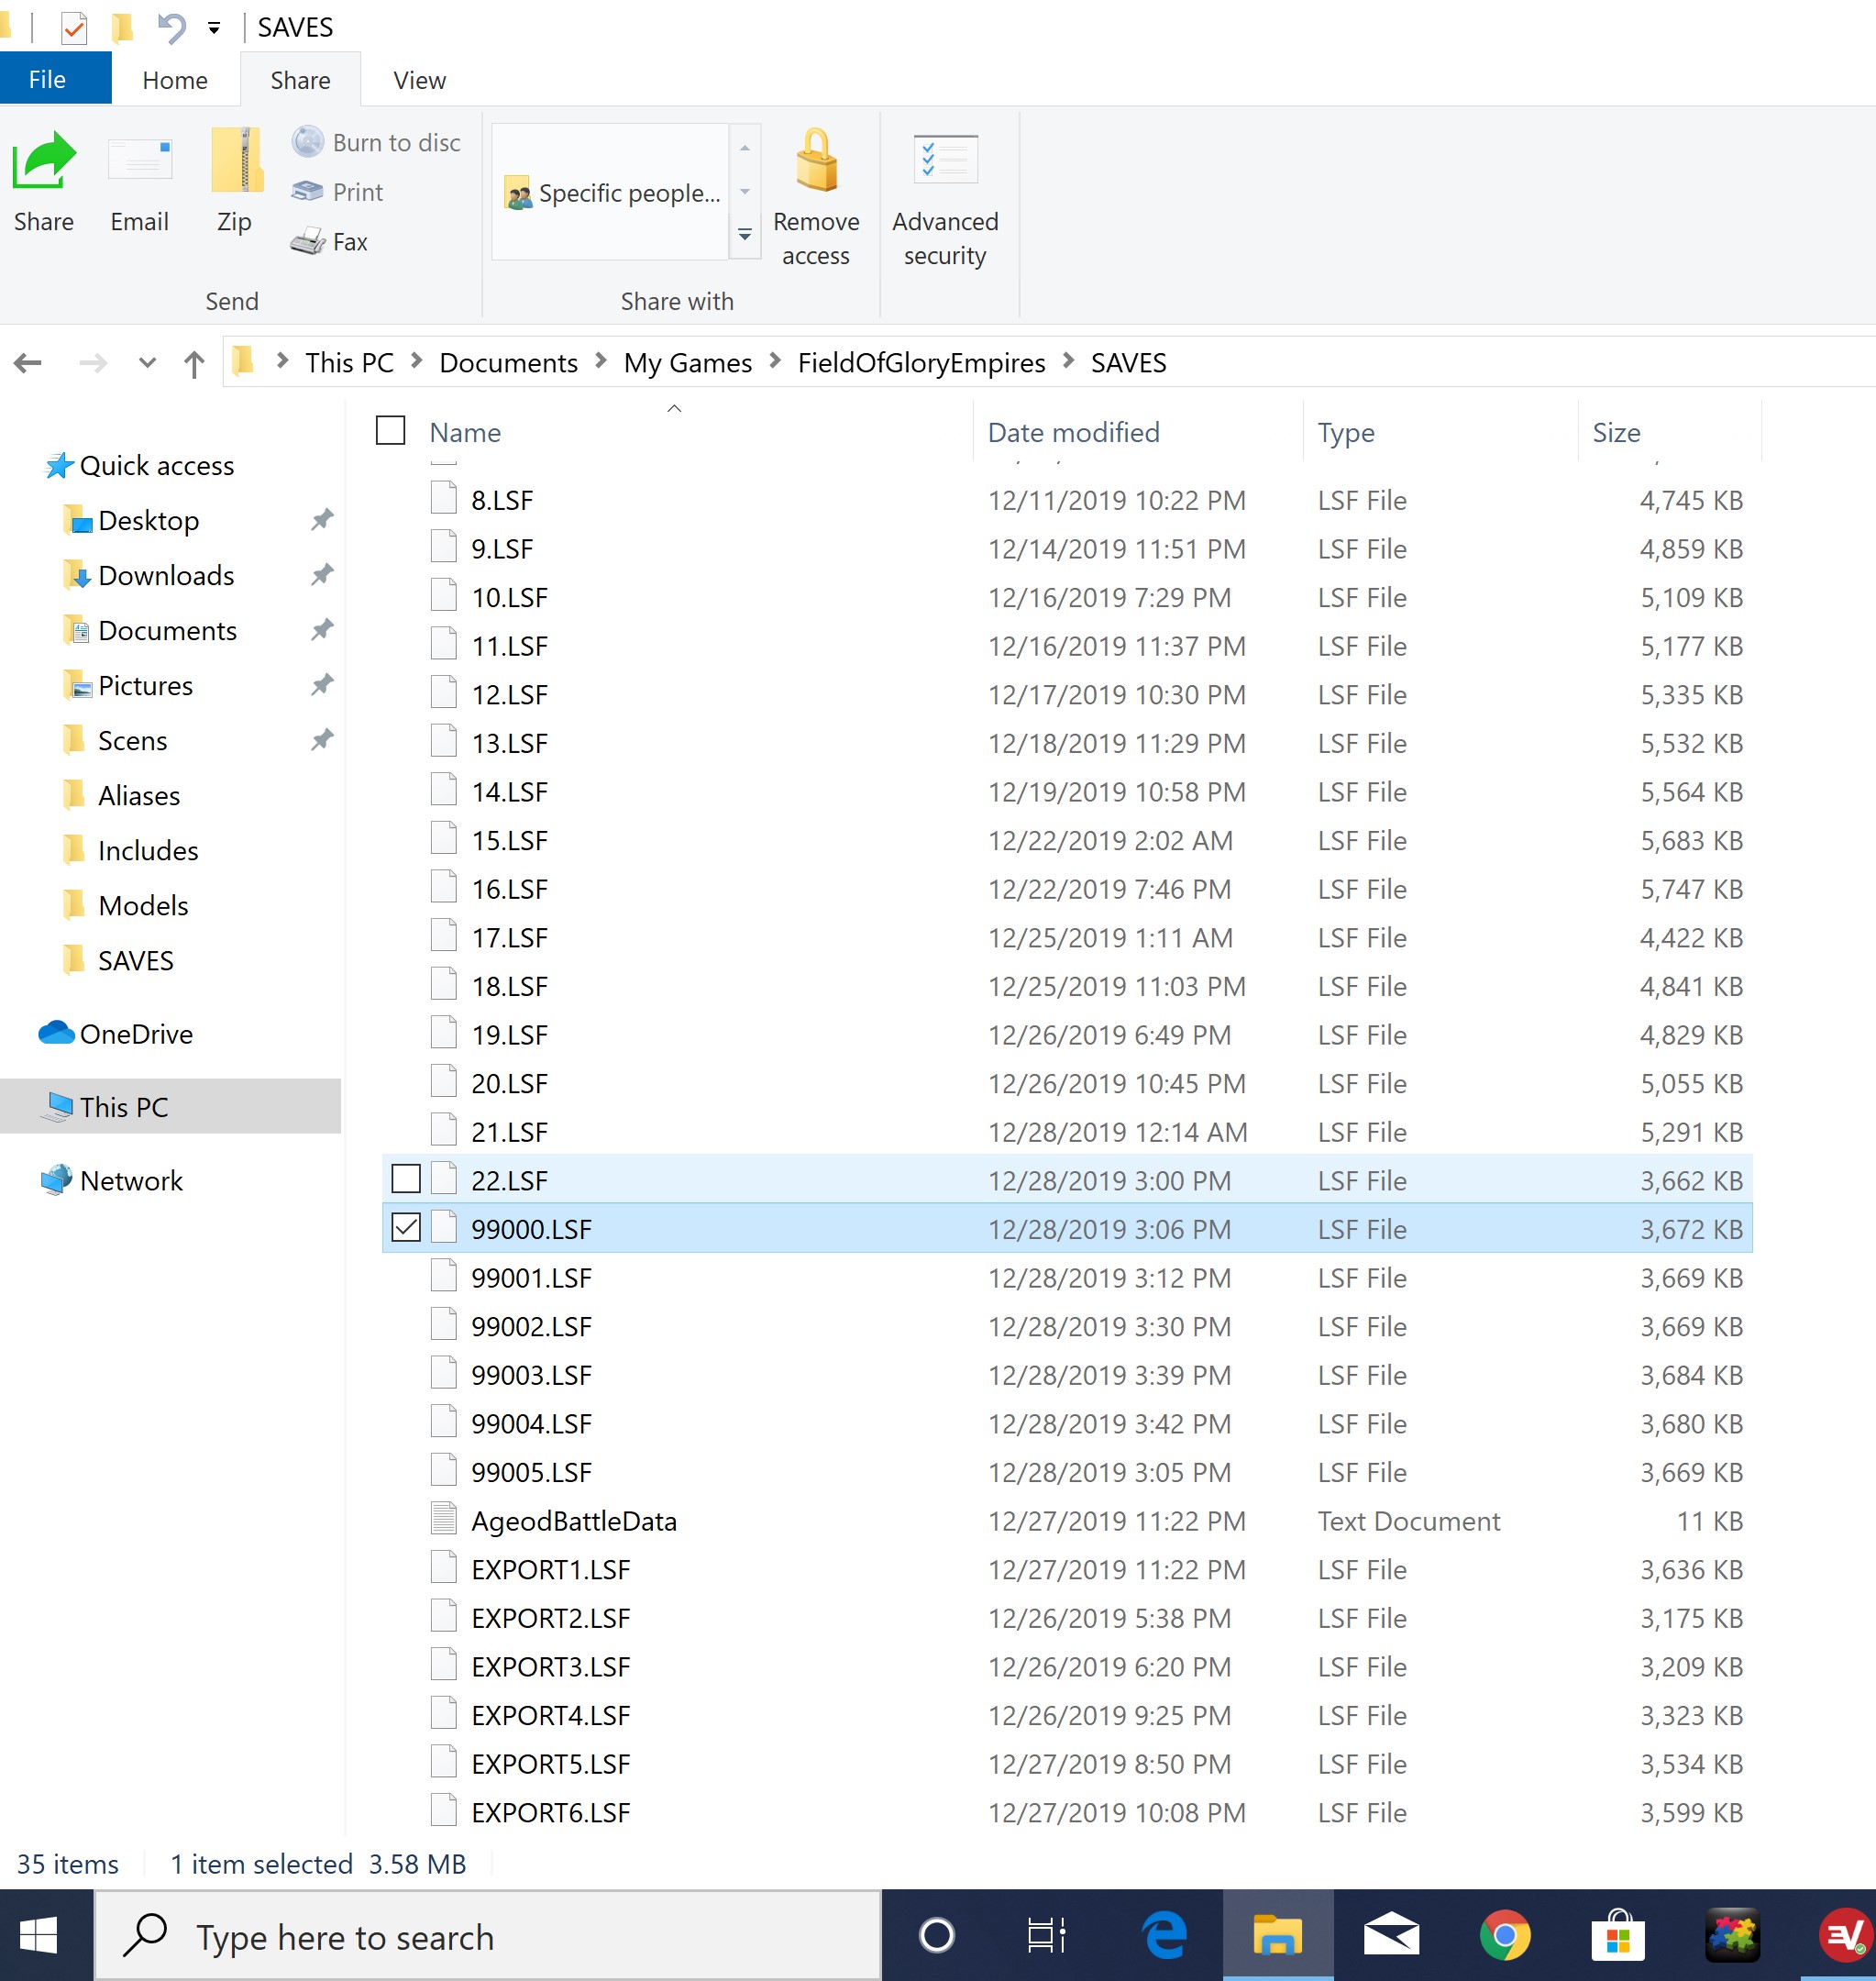Launch Google Chrome from taskbar
Viewport: 1876px width, 1981px height.
point(1505,1937)
